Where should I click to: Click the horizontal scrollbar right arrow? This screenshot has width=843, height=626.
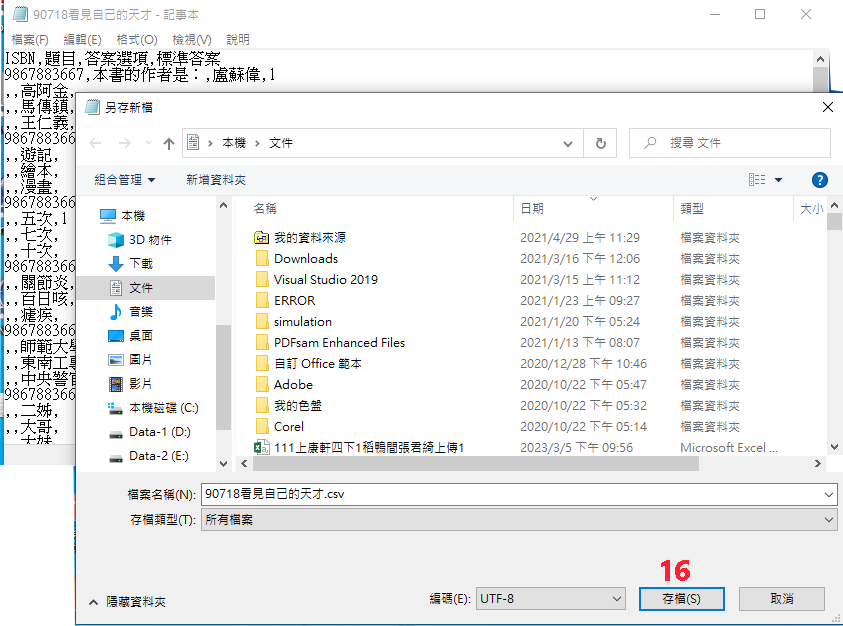(x=818, y=464)
